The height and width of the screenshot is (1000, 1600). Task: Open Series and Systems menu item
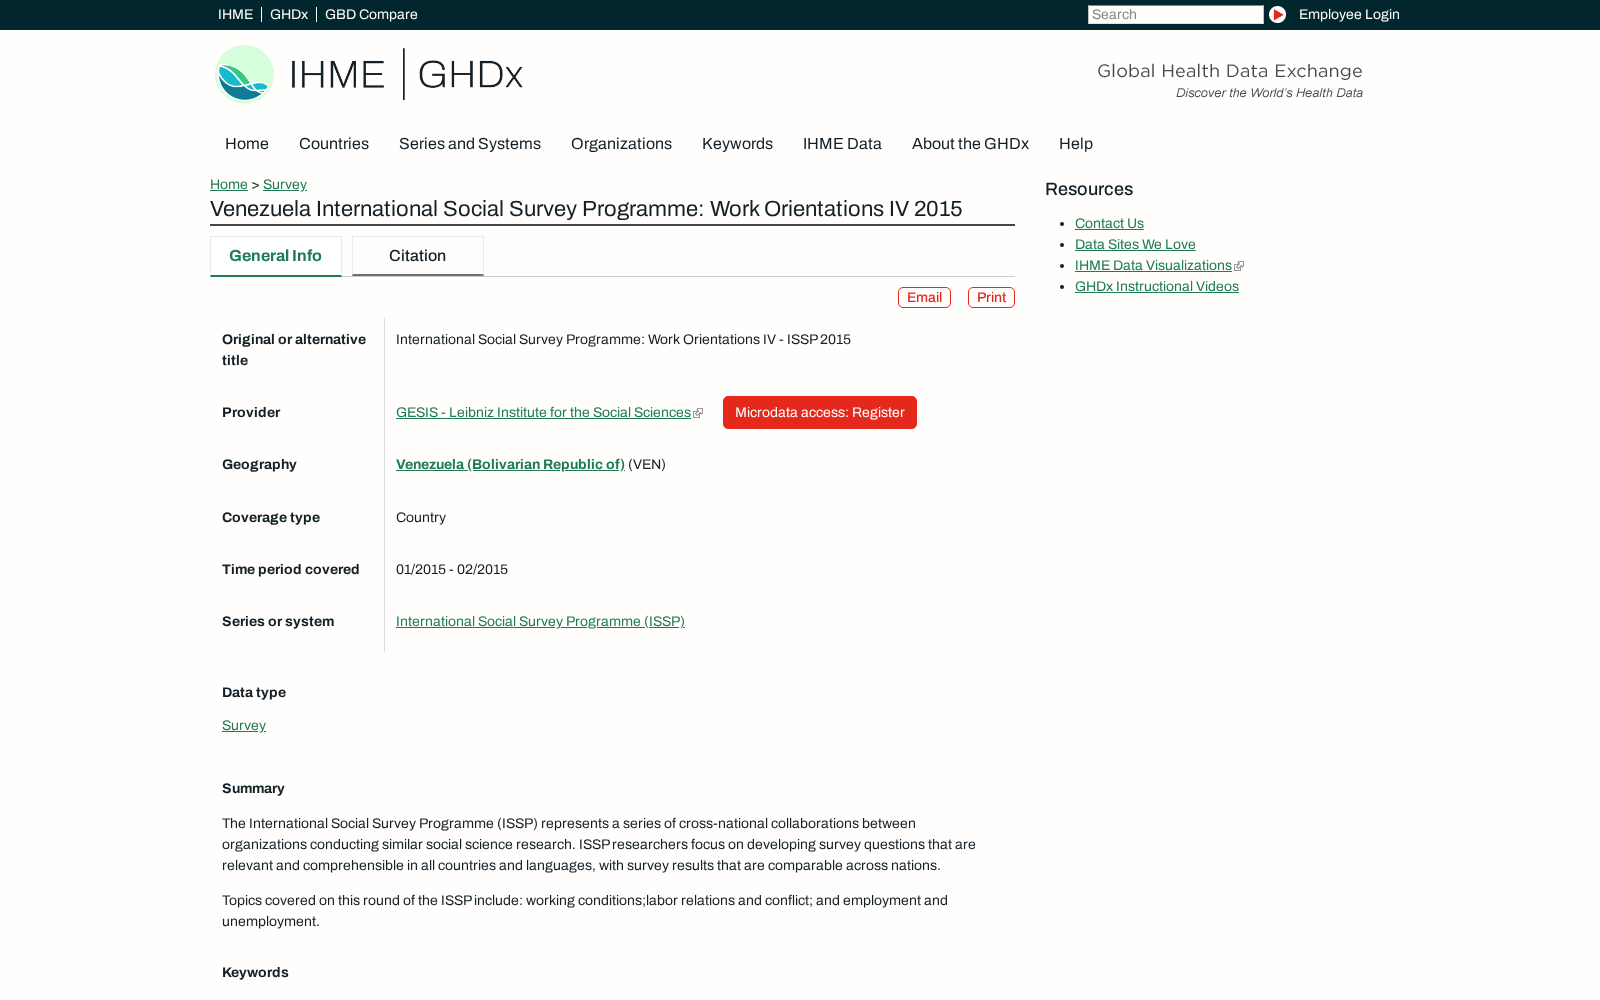(x=470, y=144)
